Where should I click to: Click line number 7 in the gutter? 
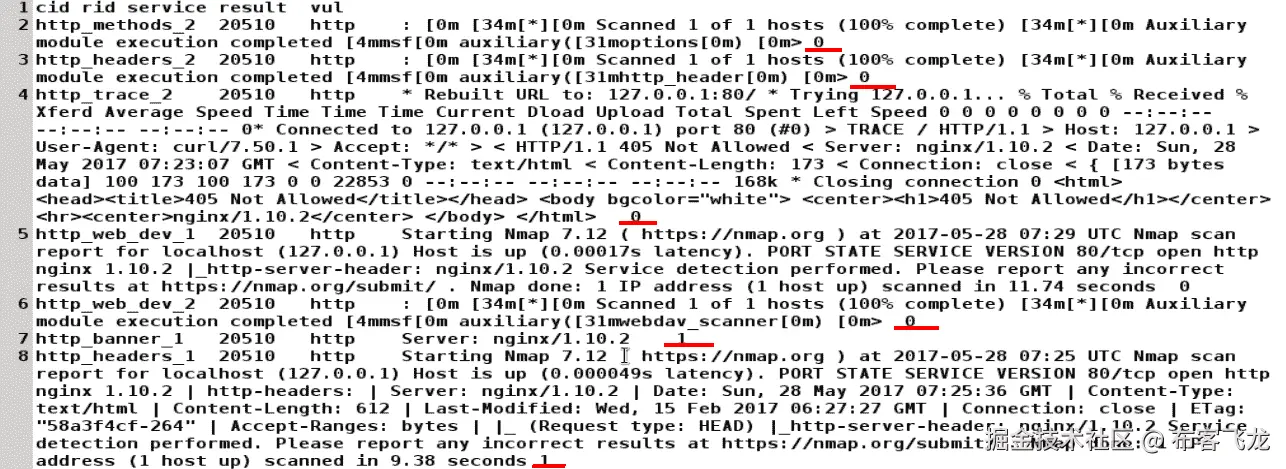[x=24, y=339]
